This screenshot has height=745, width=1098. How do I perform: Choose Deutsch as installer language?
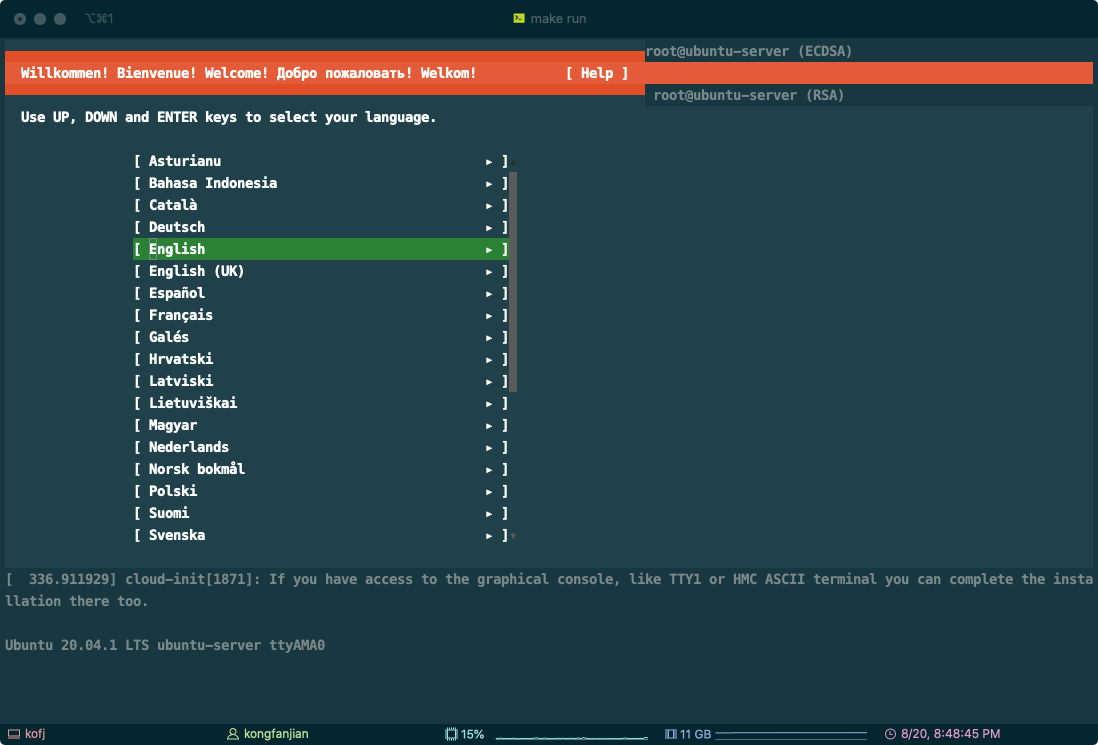177,227
